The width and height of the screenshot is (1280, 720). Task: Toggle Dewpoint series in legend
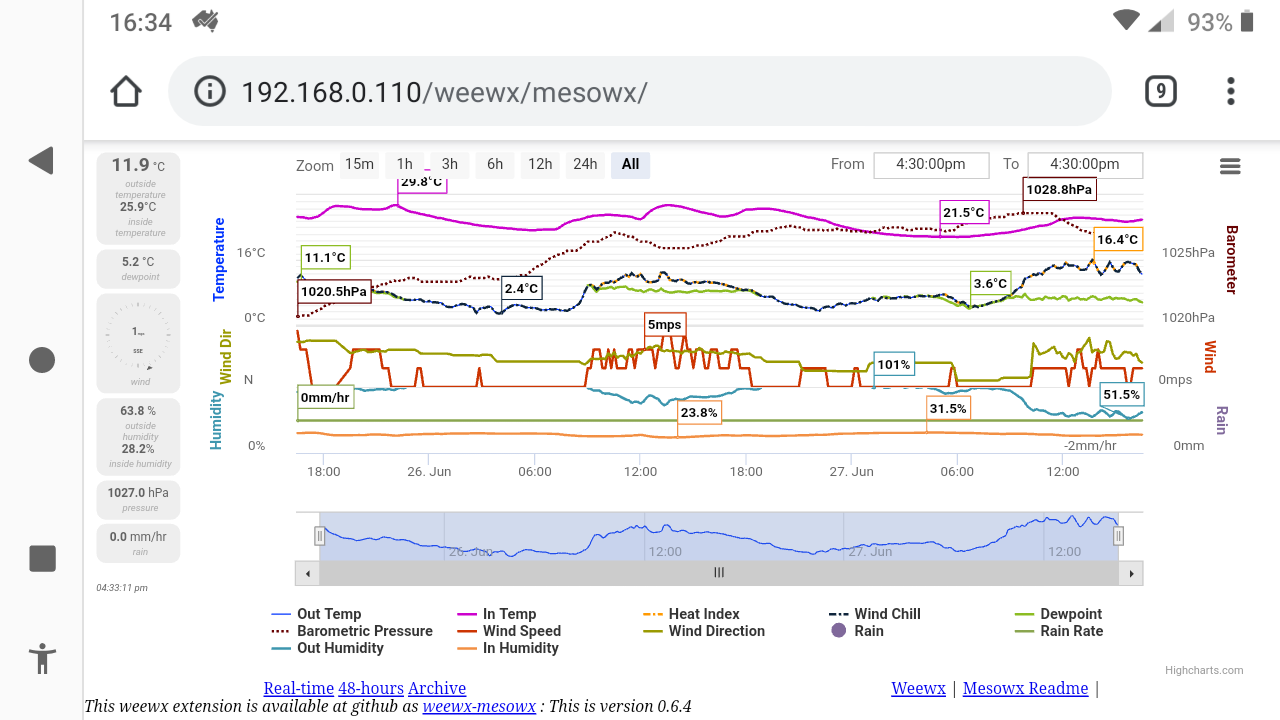point(1058,614)
